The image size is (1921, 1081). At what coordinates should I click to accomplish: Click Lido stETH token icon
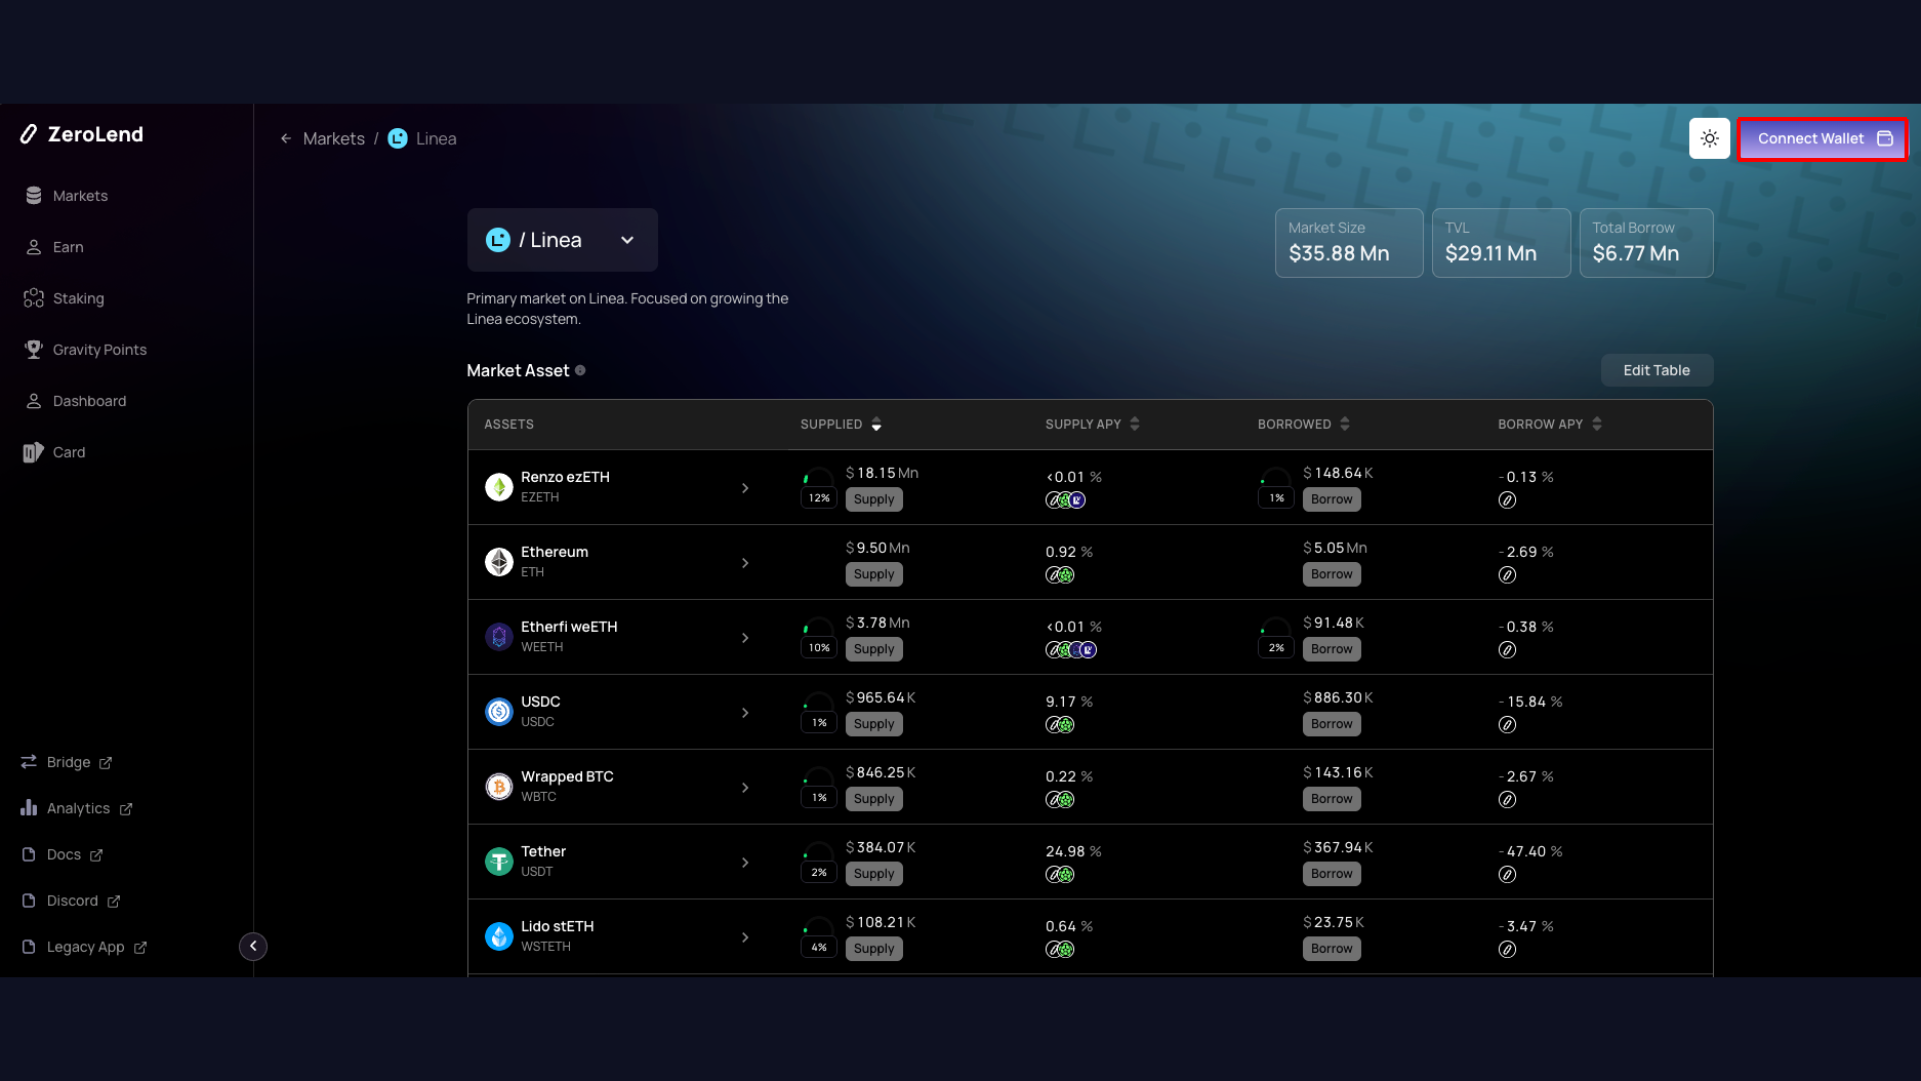(499, 936)
